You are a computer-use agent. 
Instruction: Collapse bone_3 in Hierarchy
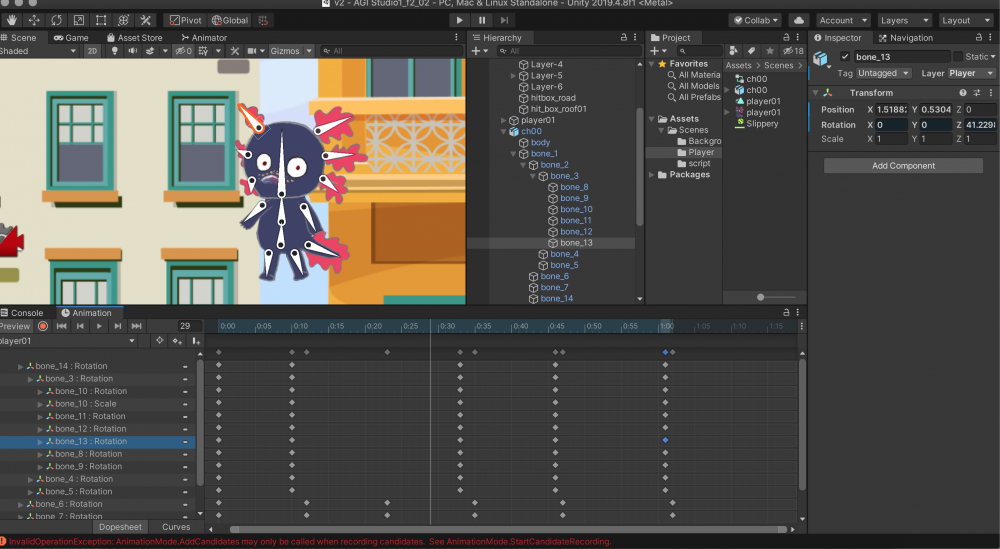pos(533,176)
